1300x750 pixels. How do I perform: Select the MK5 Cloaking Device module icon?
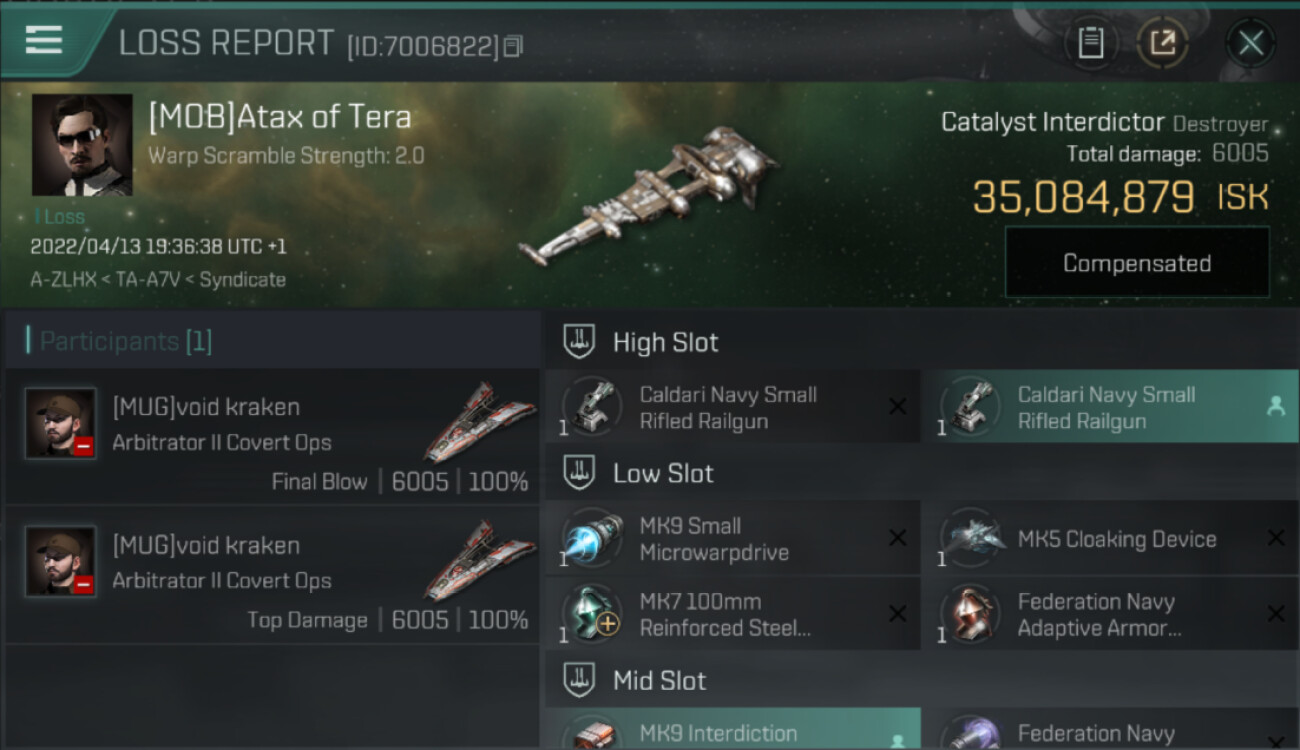tap(970, 538)
